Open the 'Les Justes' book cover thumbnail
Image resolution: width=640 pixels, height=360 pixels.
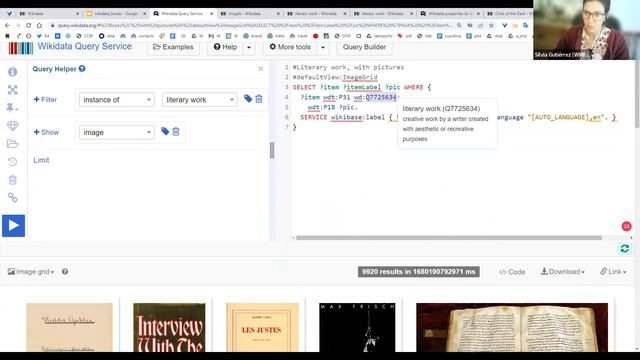tap(262, 327)
